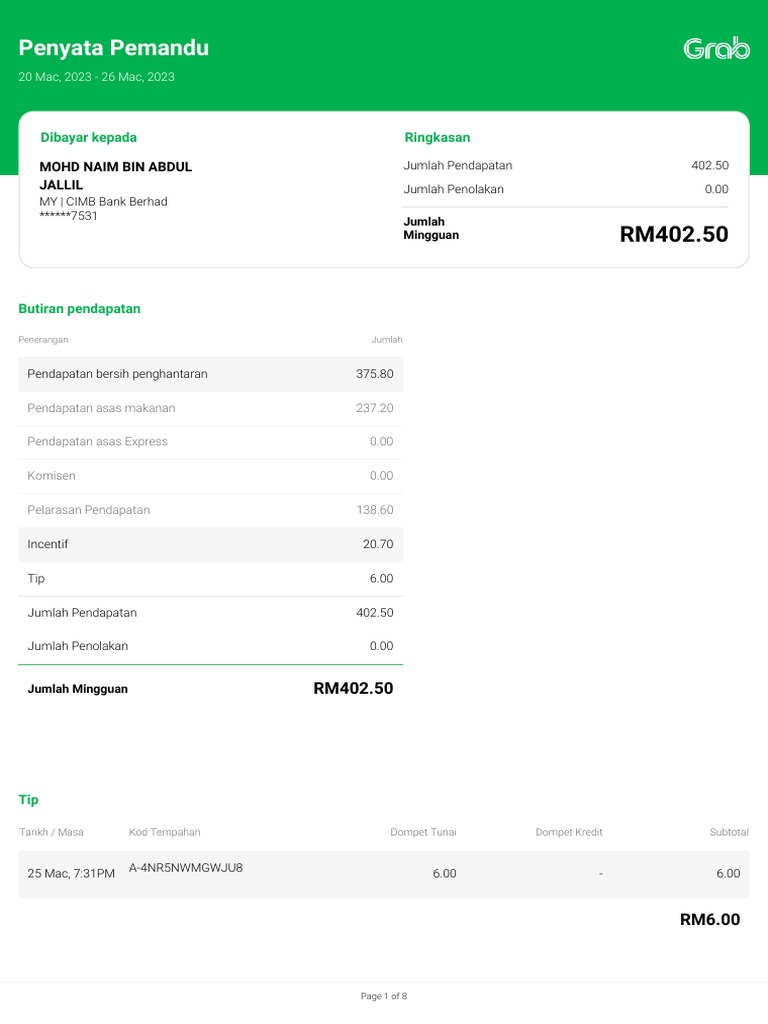This screenshot has width=768, height=1024.
Task: Click the payee name MOHD NAIM BIN ABDUL JALLIL
Action: pos(115,175)
